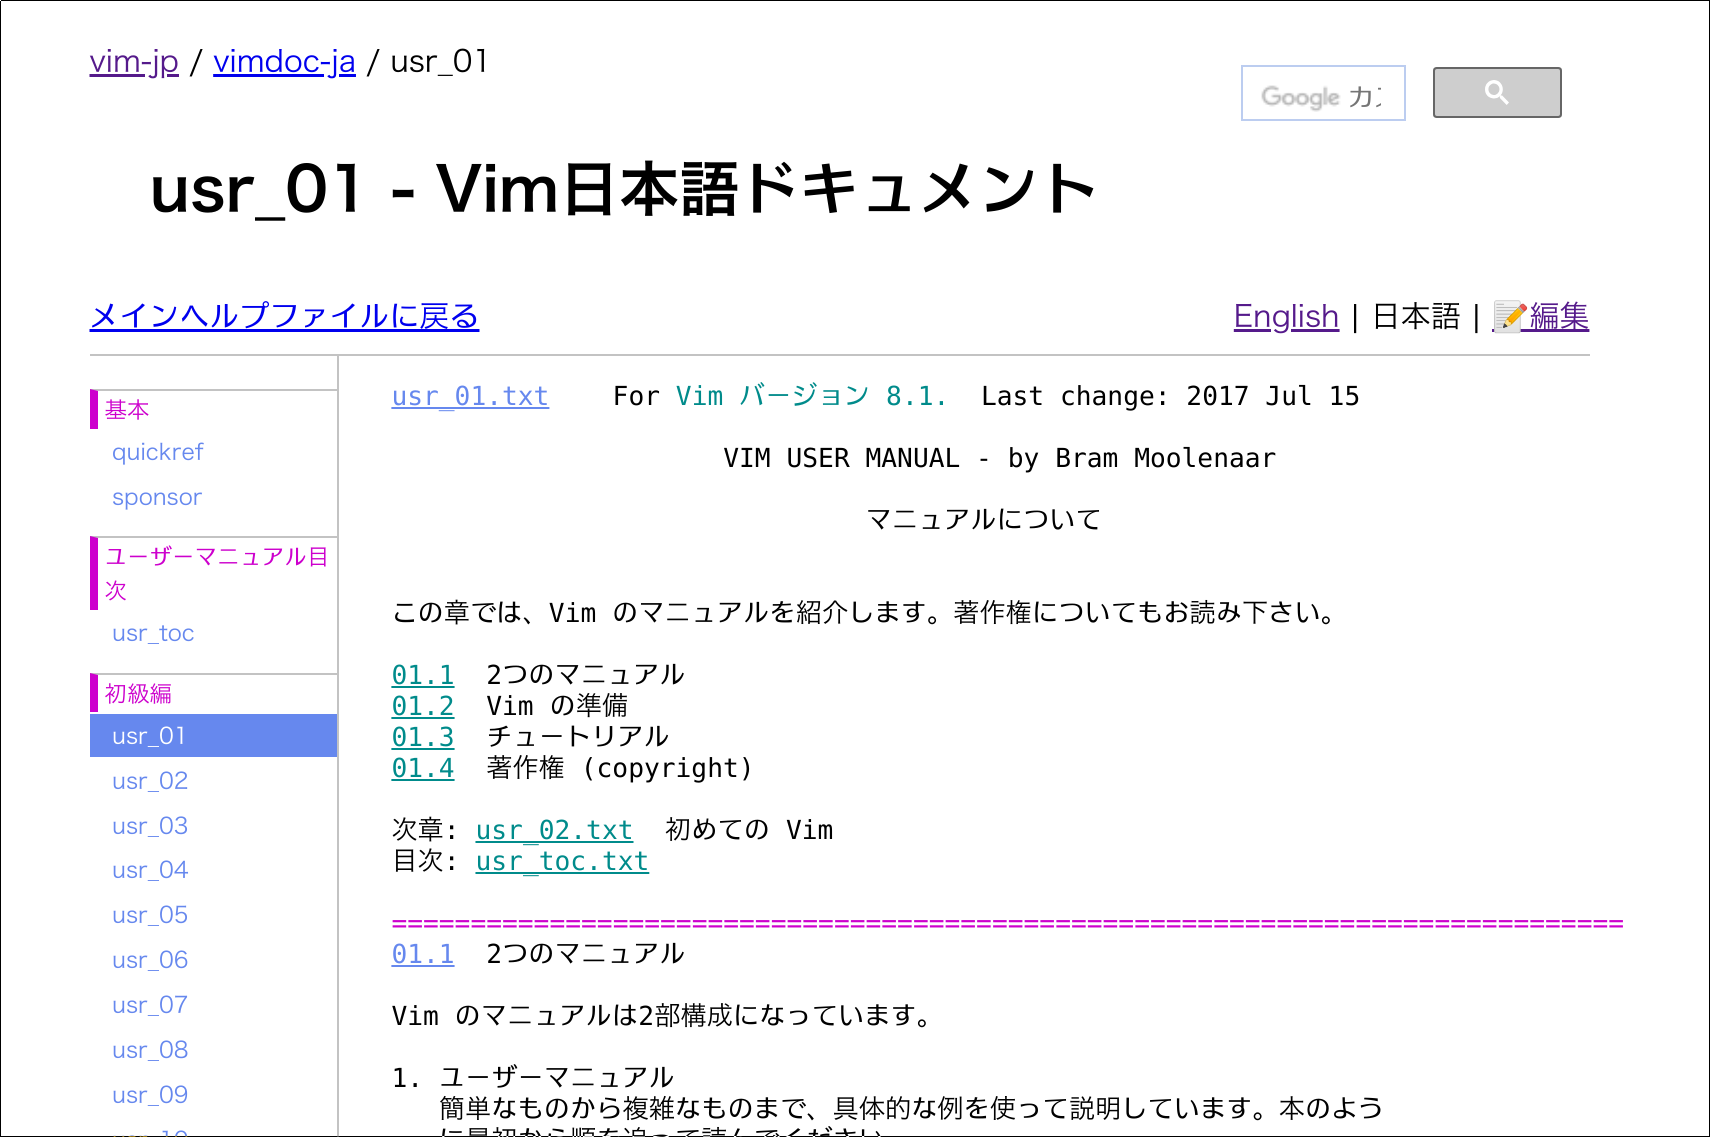Focus the Google custom search field
The image size is (1710, 1137).
pyautogui.click(x=1323, y=93)
